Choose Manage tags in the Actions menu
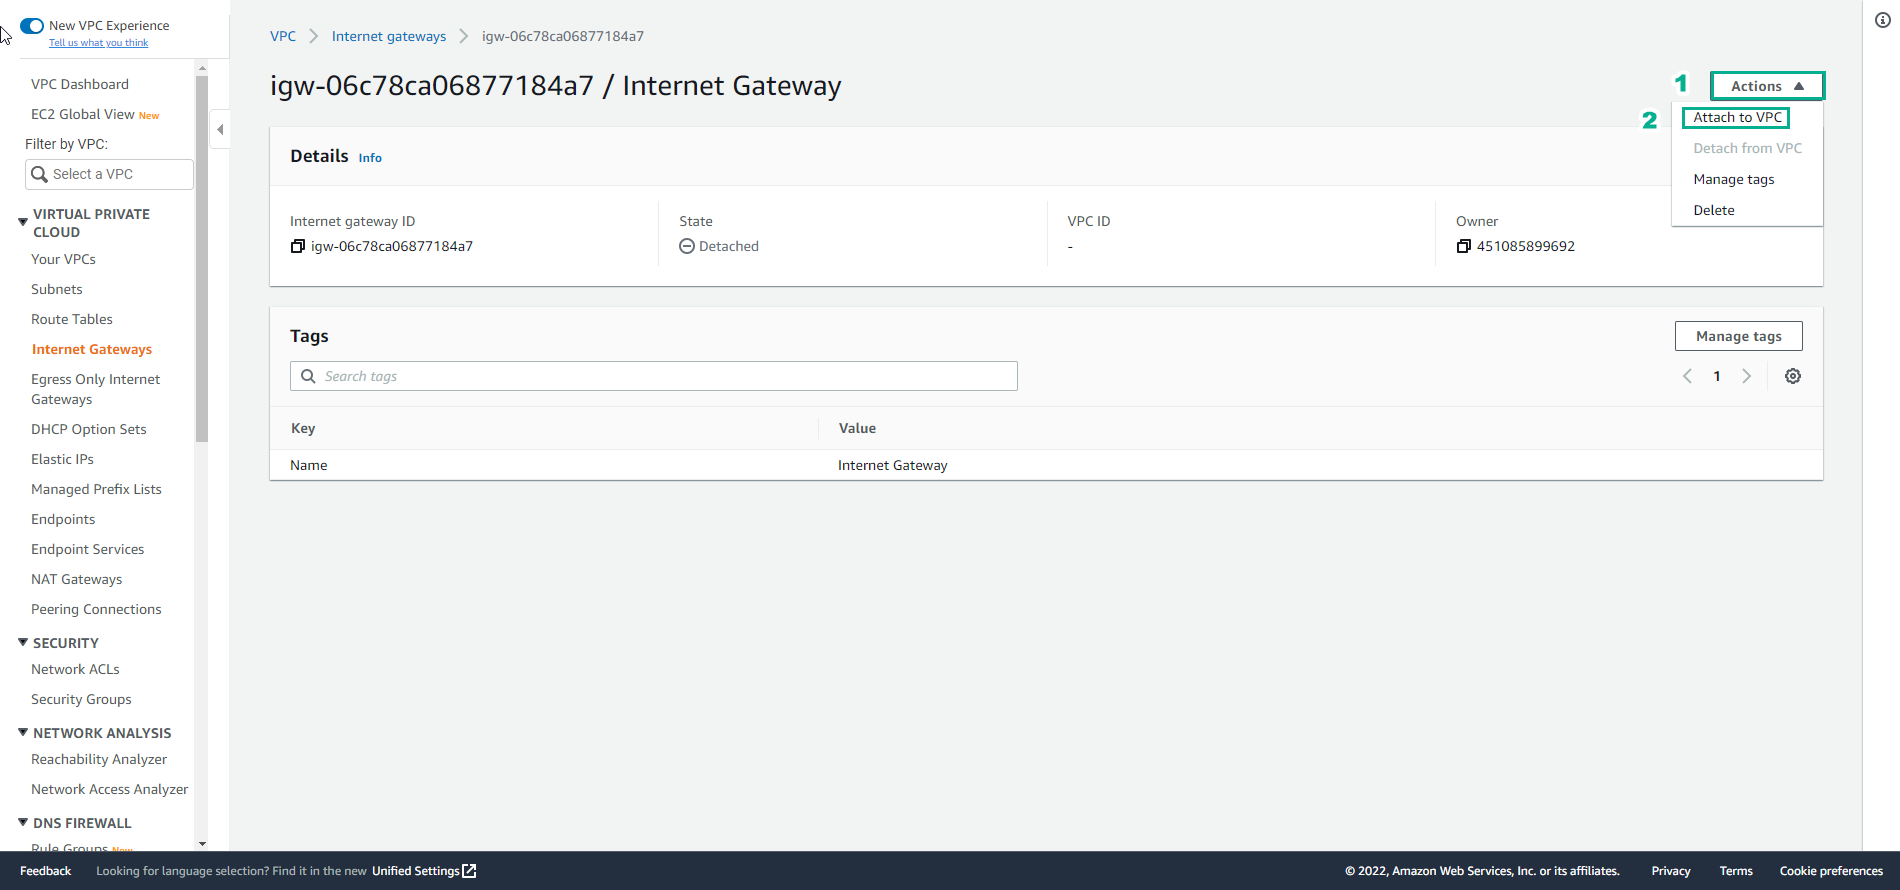 tap(1733, 179)
